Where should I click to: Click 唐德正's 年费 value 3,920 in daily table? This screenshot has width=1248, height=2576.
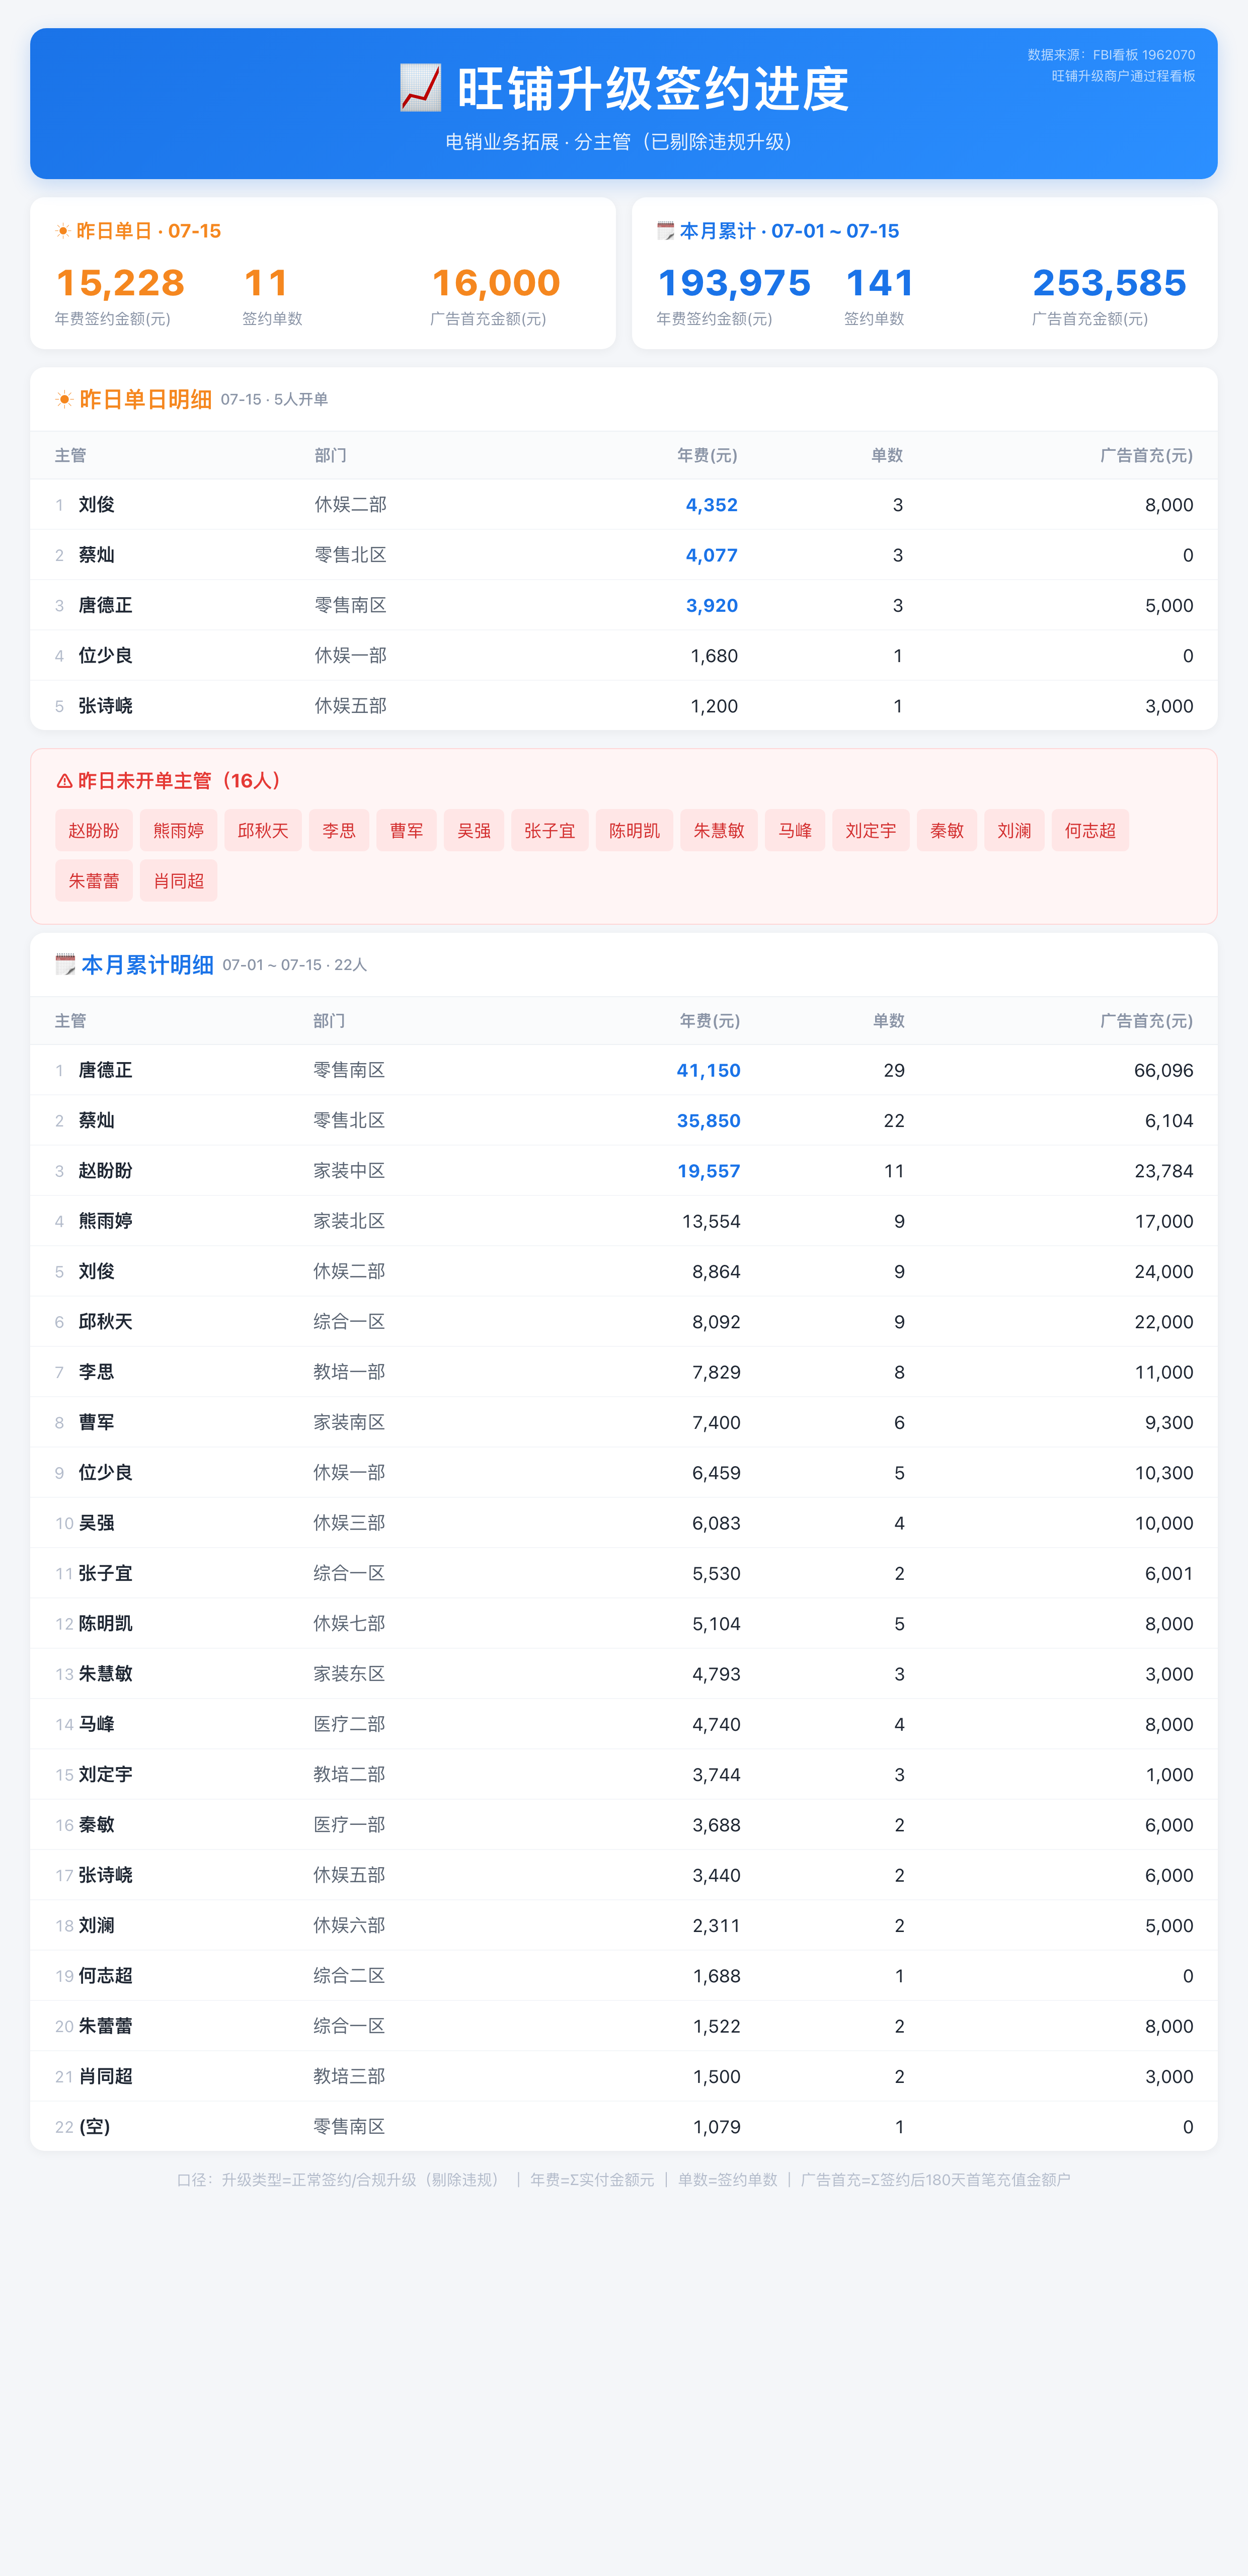coord(712,606)
